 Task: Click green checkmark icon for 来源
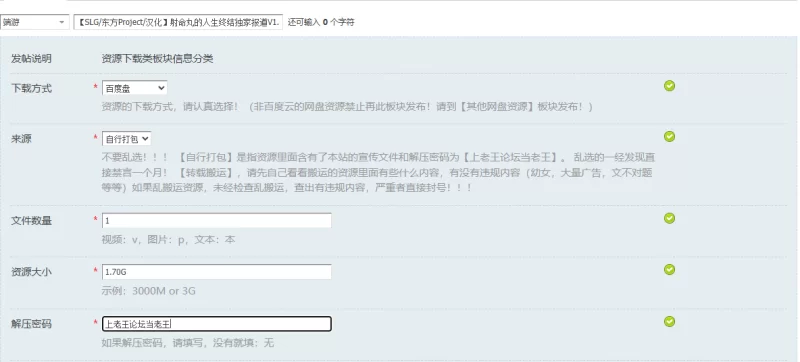pos(669,136)
